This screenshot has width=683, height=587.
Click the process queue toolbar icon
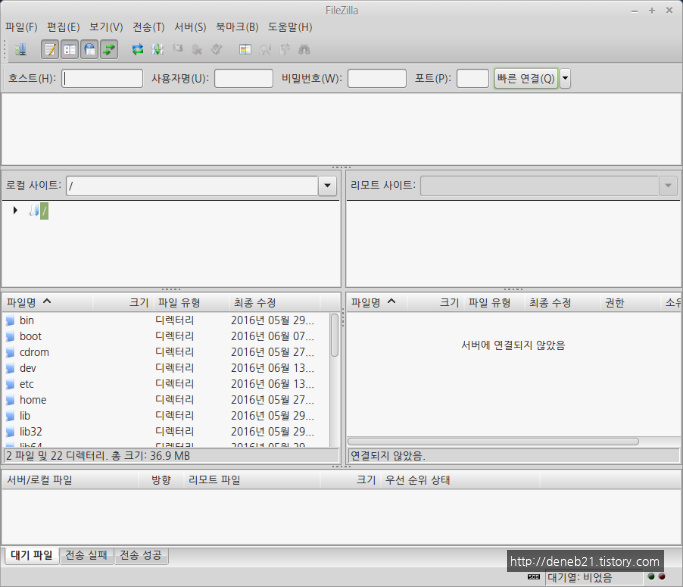(x=158, y=49)
